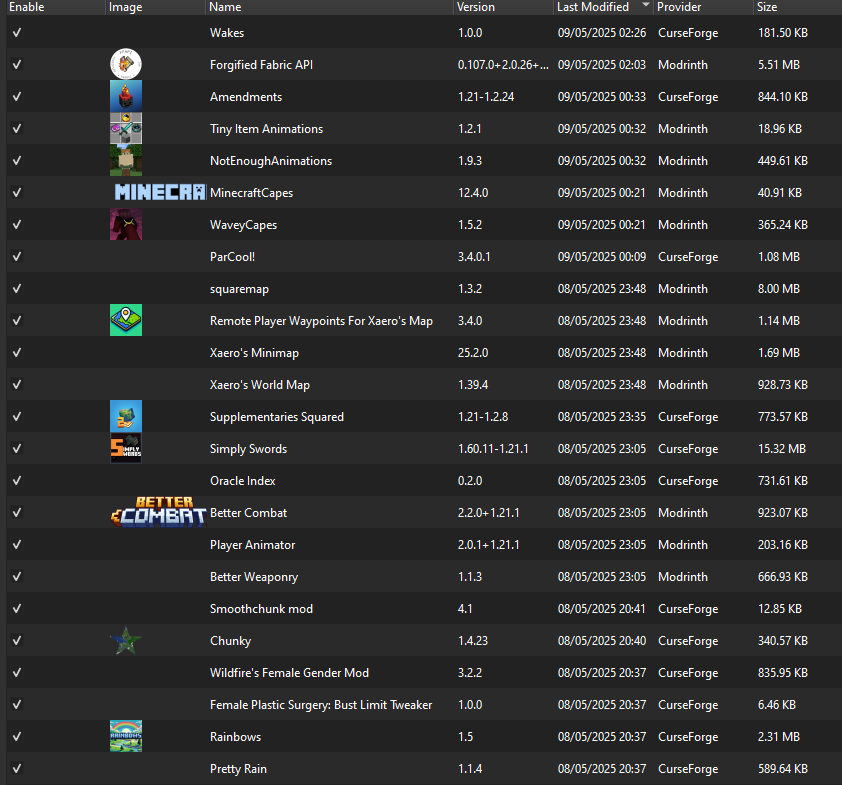The width and height of the screenshot is (842, 785).
Task: Select the WaveyCapes mod name
Action: [x=244, y=225]
